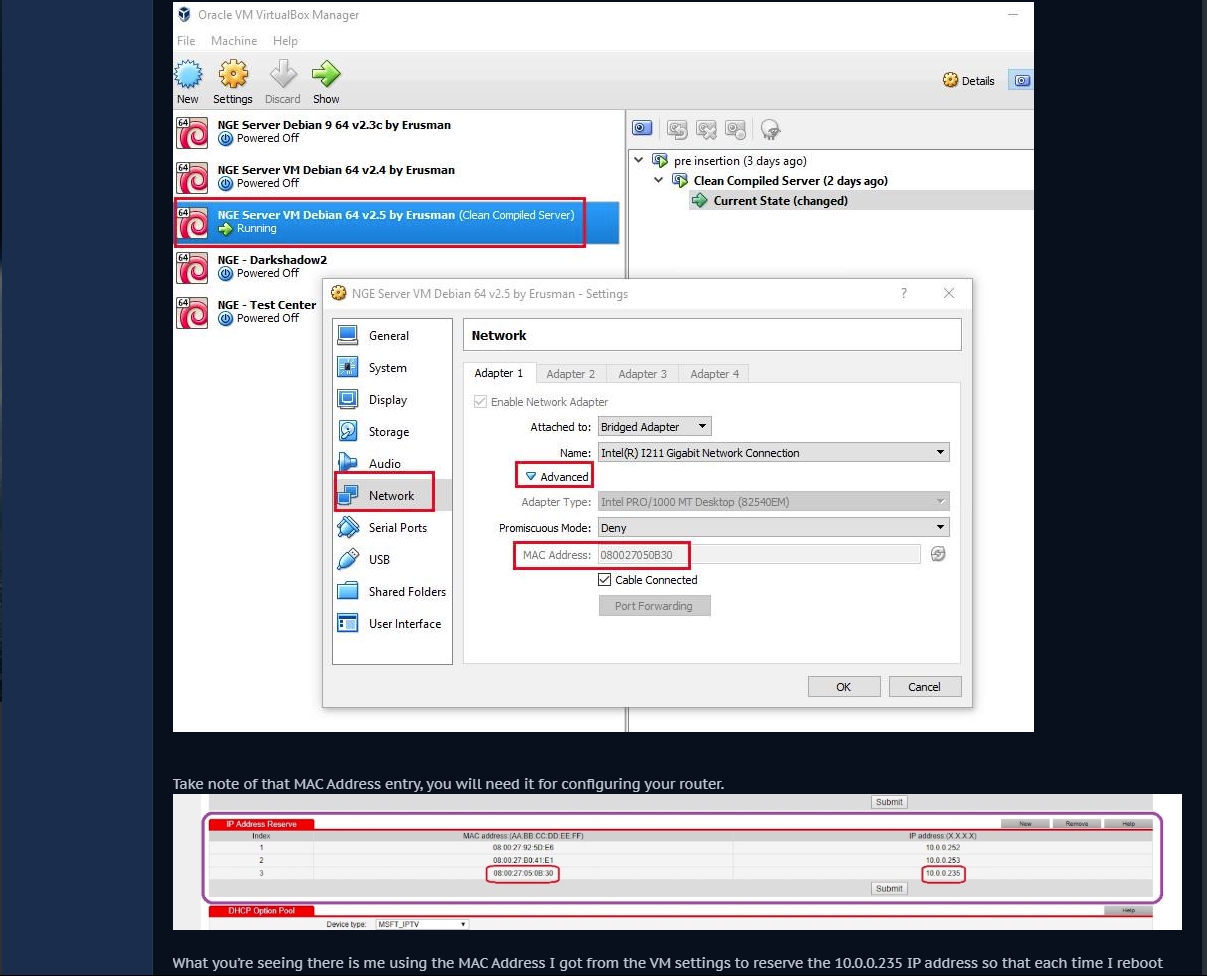This screenshot has width=1207, height=976.
Task: Collapse the Clean Compiled Server snapshot node
Action: click(x=659, y=180)
